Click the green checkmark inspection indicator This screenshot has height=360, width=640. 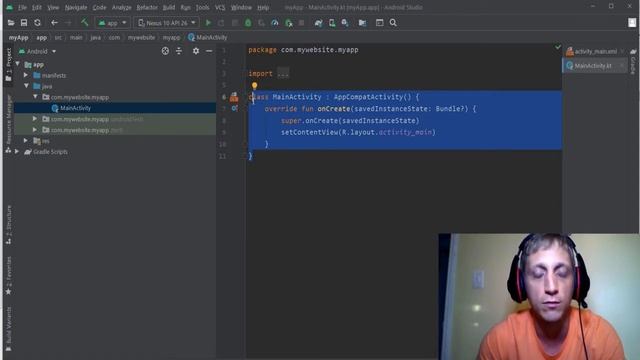click(x=558, y=47)
